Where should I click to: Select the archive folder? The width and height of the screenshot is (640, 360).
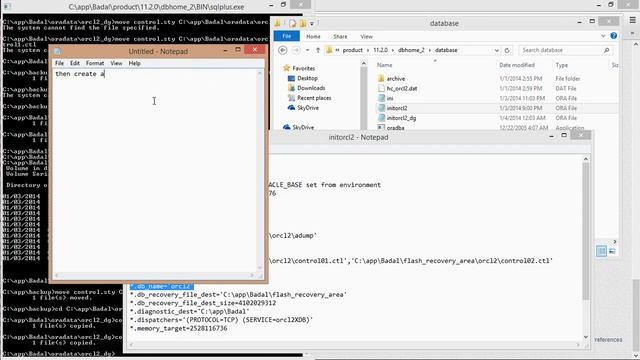pyautogui.click(x=396, y=79)
